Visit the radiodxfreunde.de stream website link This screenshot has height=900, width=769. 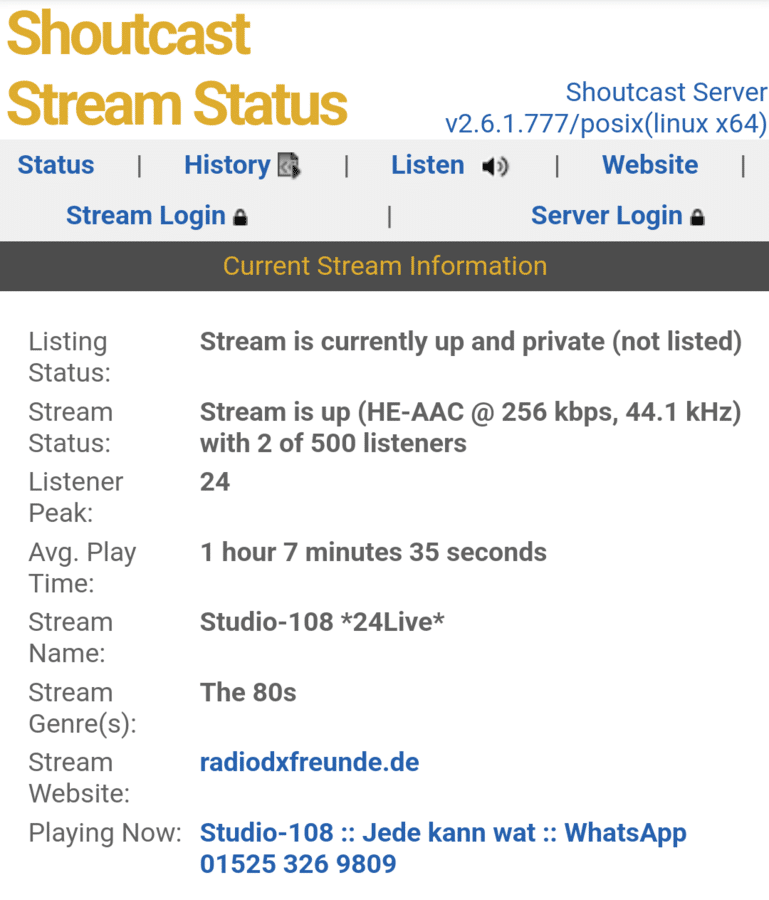(x=309, y=763)
